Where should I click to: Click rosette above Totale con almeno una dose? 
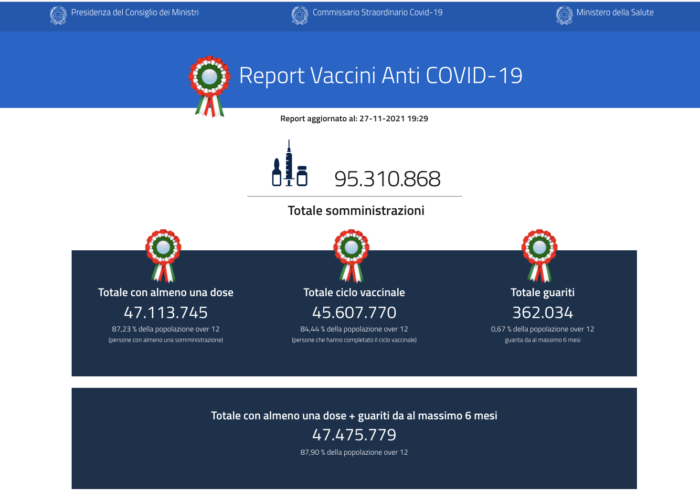click(x=163, y=256)
